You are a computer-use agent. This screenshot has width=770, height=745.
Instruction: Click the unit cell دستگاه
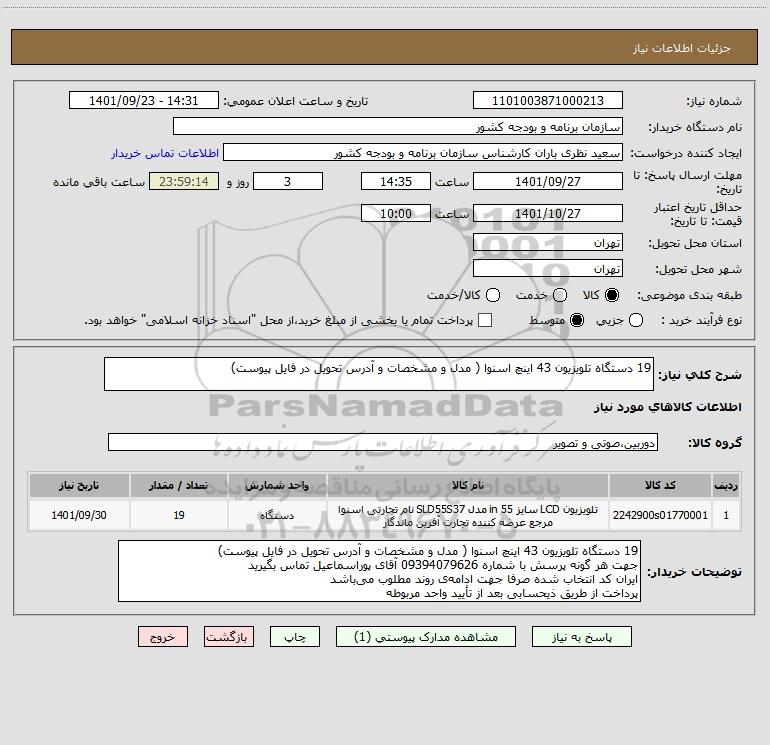277,515
